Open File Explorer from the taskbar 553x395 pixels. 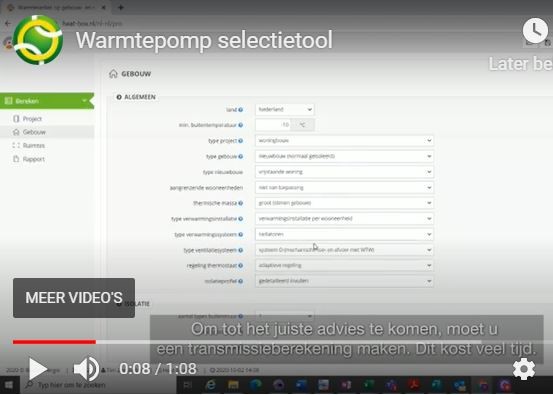pyautogui.click(x=233, y=385)
